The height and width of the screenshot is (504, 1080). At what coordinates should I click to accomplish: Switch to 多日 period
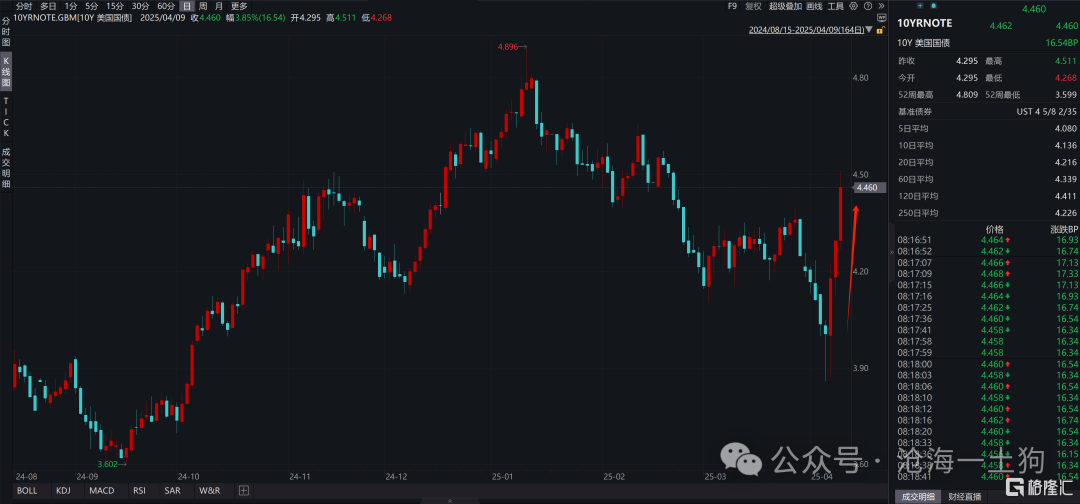point(48,6)
